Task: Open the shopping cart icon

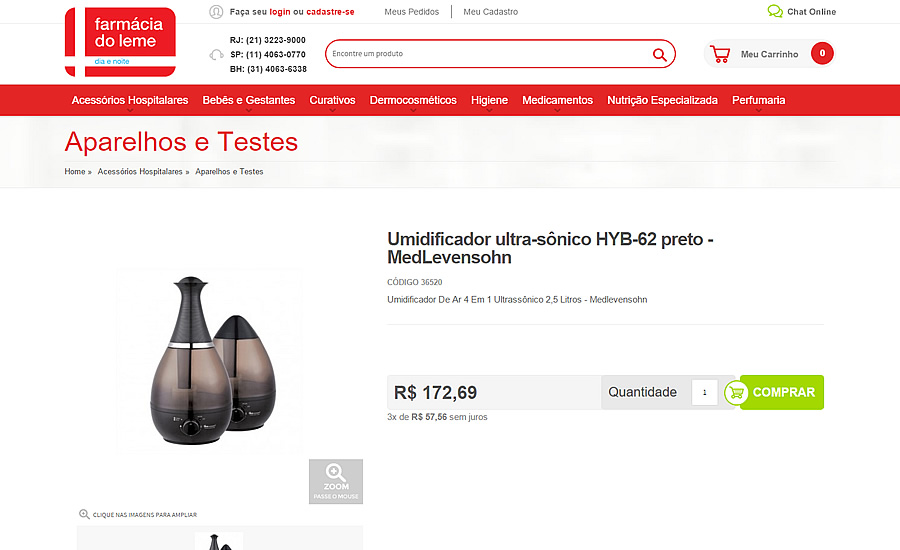Action: [720, 54]
